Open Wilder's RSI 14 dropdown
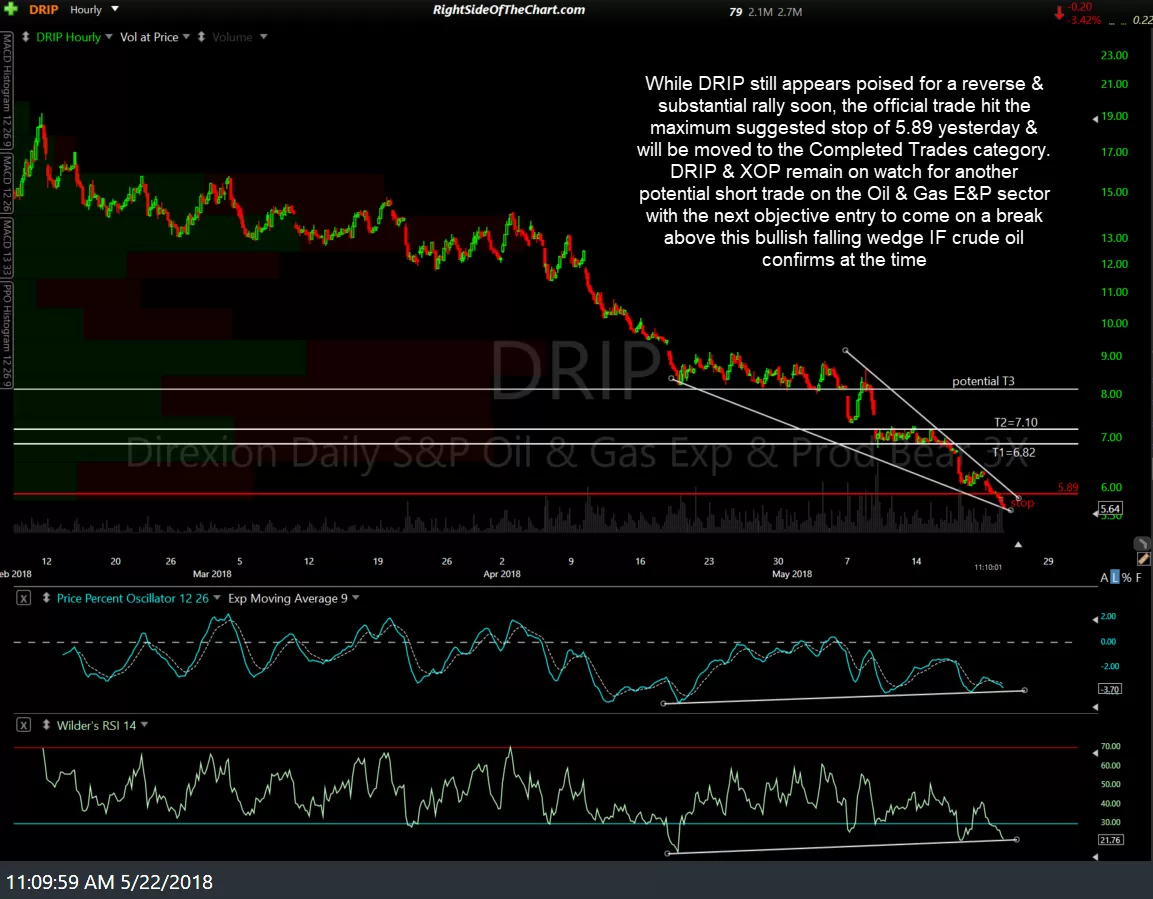Image resolution: width=1153 pixels, height=899 pixels. pyautogui.click(x=144, y=726)
